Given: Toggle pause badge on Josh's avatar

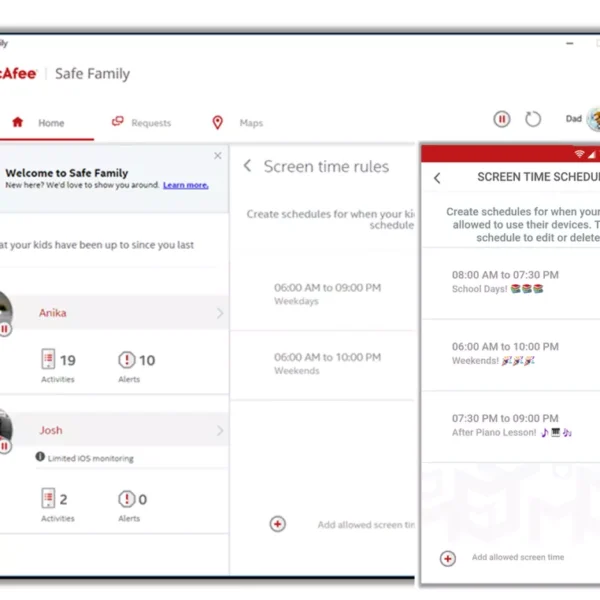Looking at the screenshot, I should [5, 446].
